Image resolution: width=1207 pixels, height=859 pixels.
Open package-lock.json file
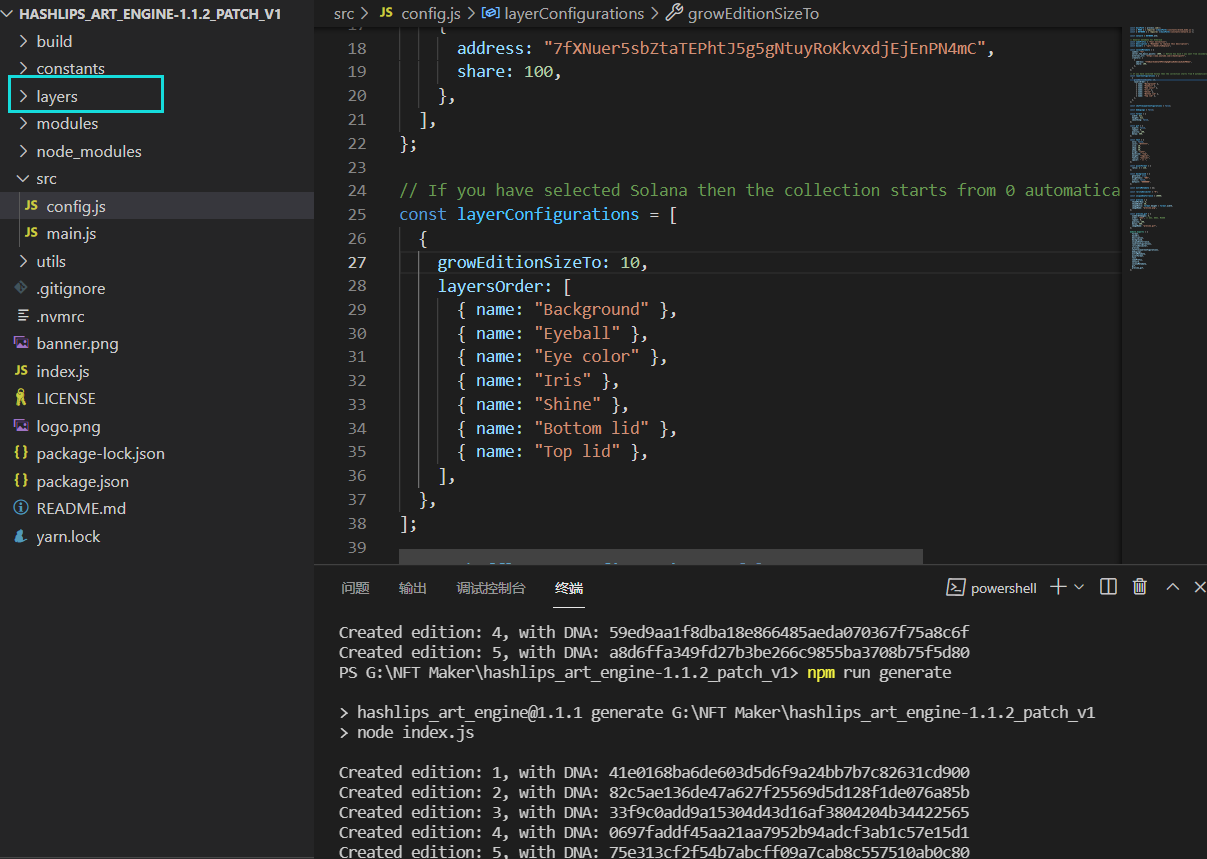click(x=100, y=454)
